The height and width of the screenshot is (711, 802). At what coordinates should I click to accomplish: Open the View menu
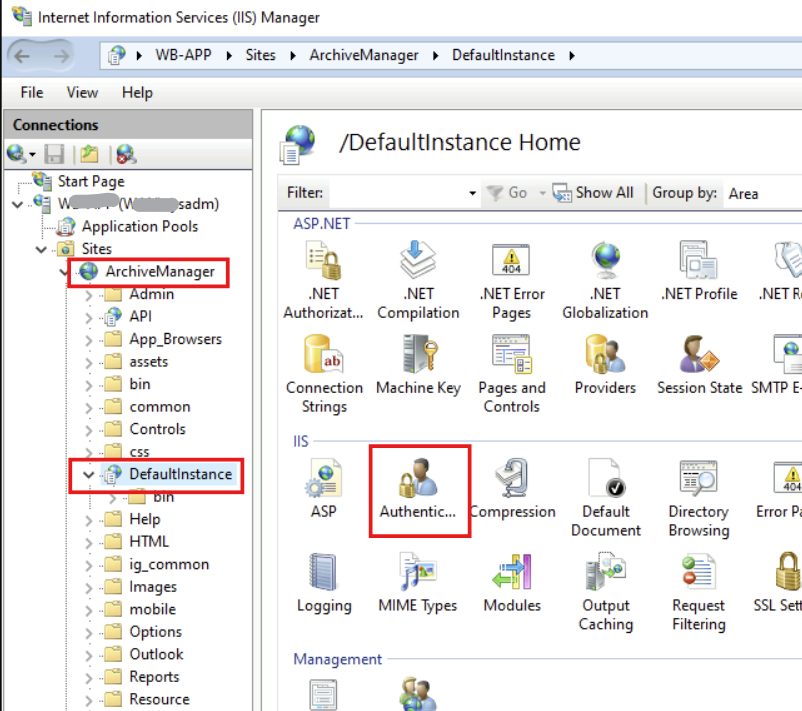[82, 93]
